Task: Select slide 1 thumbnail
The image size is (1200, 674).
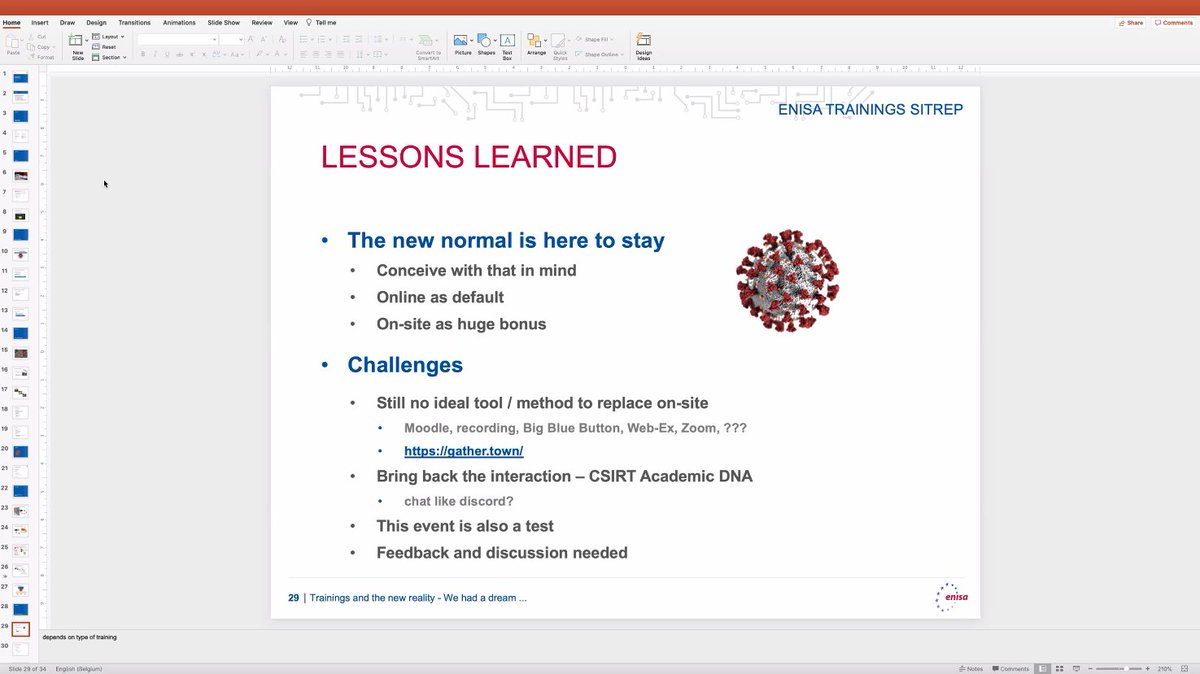Action: click(x=20, y=77)
